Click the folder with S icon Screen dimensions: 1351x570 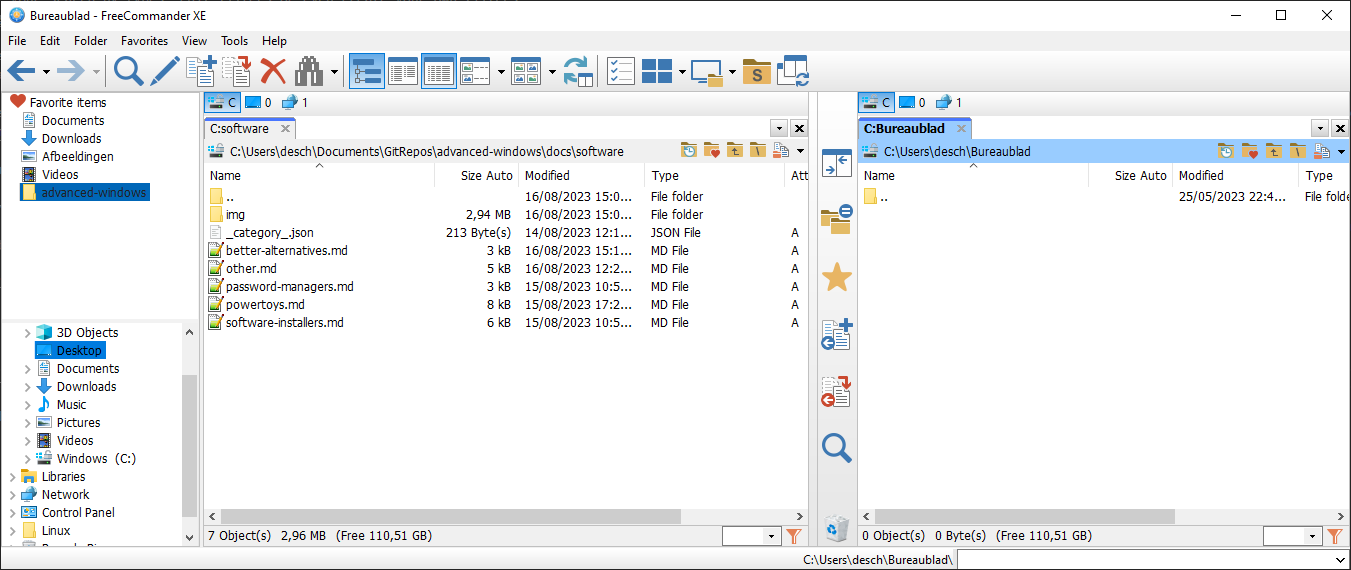point(757,71)
